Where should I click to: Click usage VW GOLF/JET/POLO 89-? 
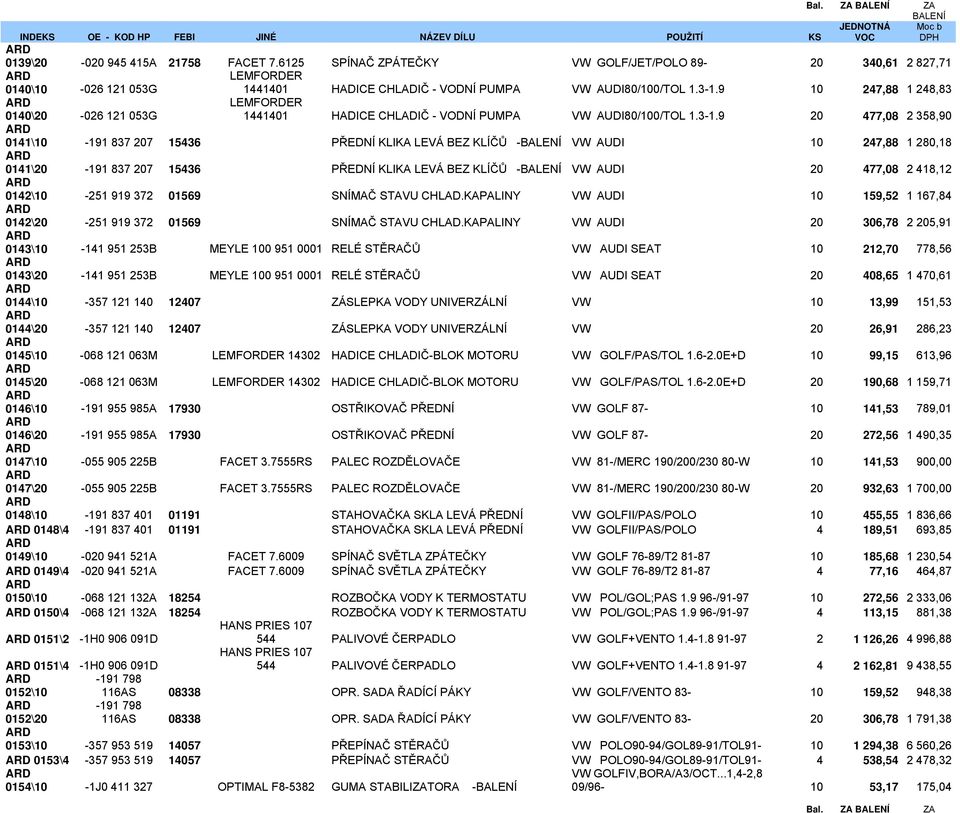coord(639,62)
